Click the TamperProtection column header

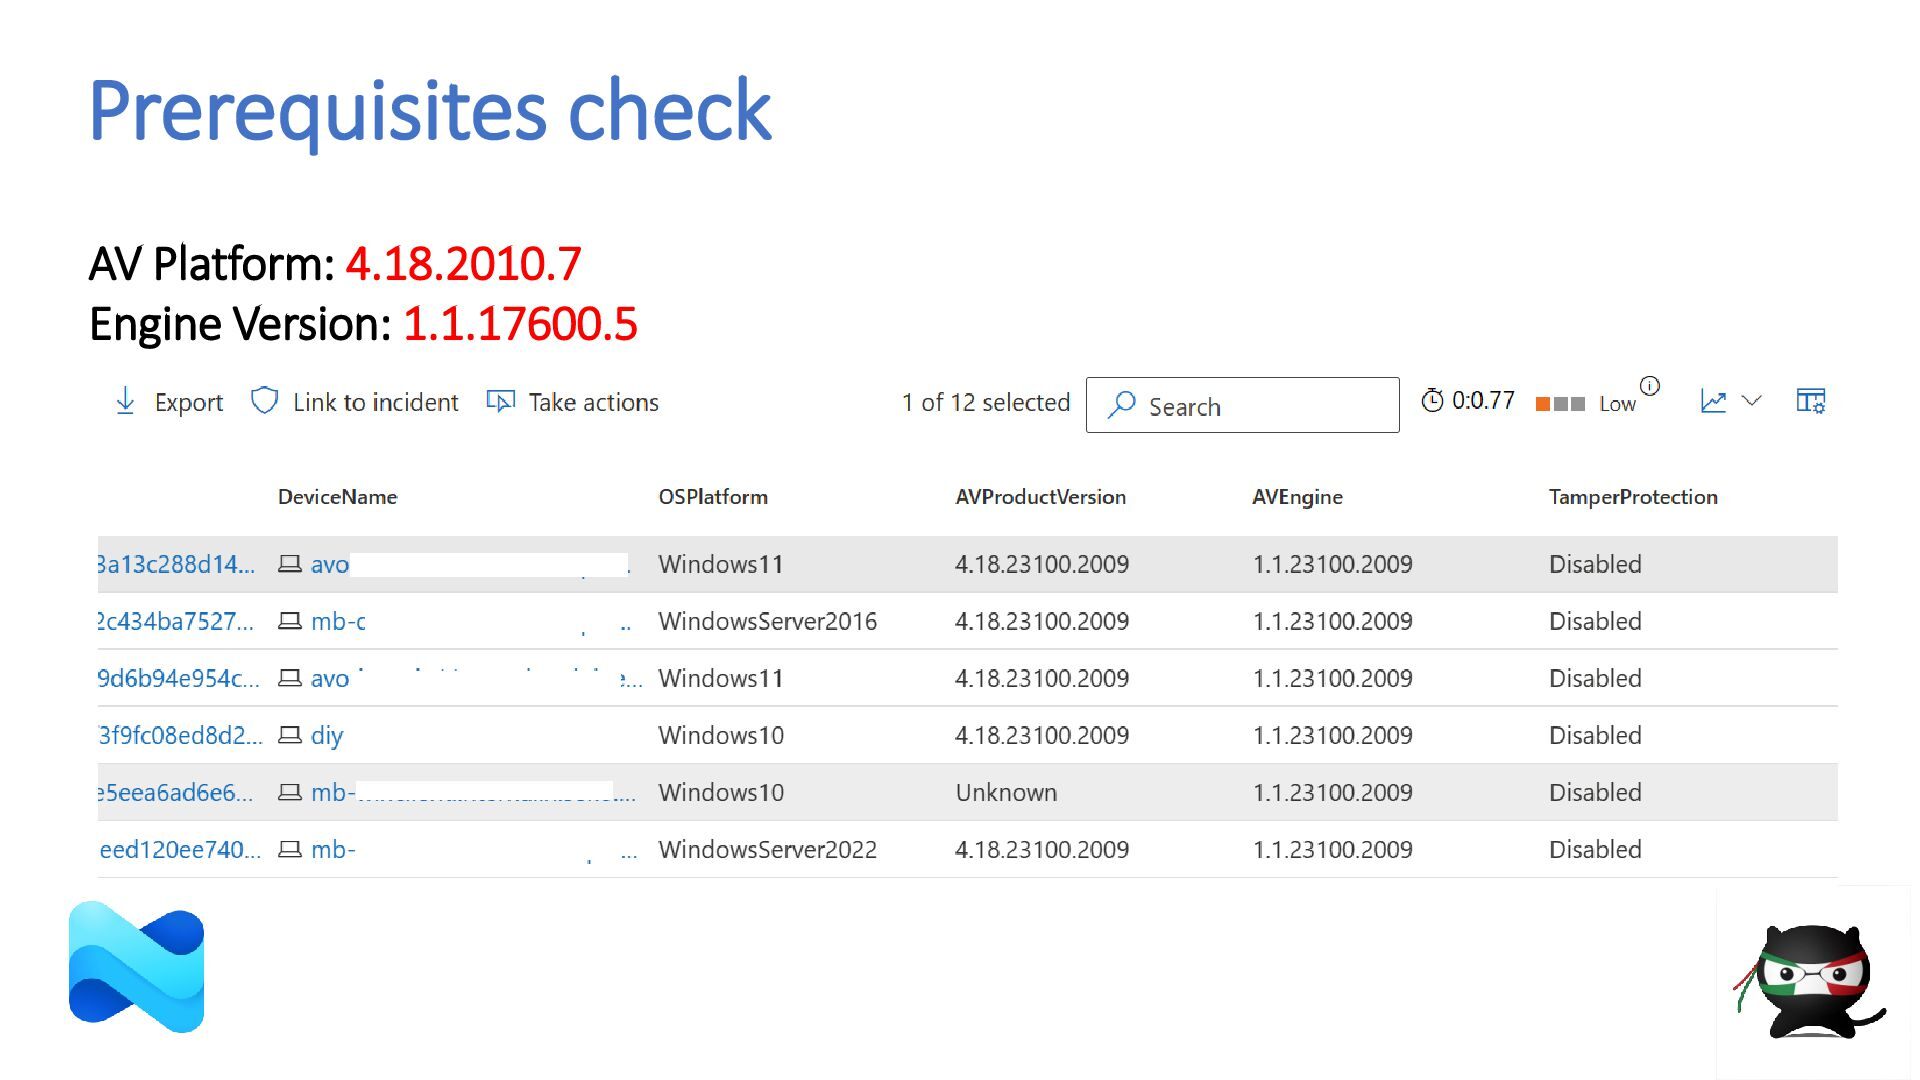coord(1632,497)
